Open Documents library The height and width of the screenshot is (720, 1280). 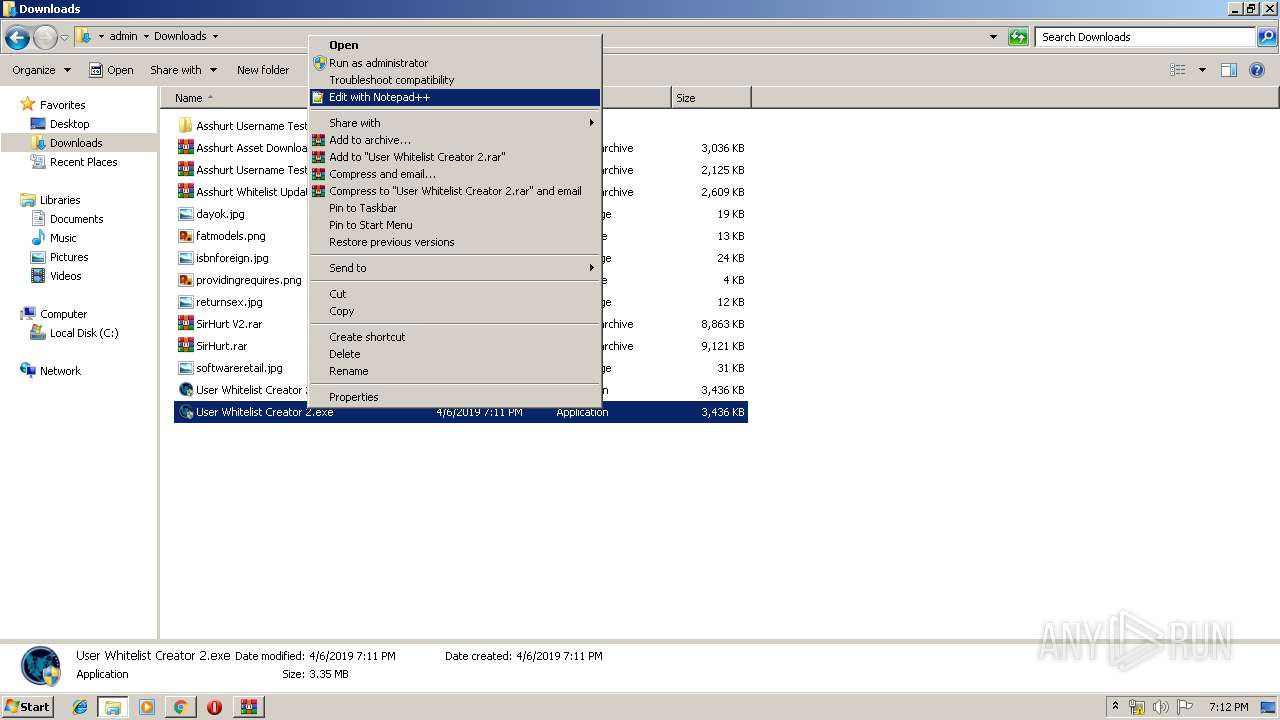pos(76,219)
